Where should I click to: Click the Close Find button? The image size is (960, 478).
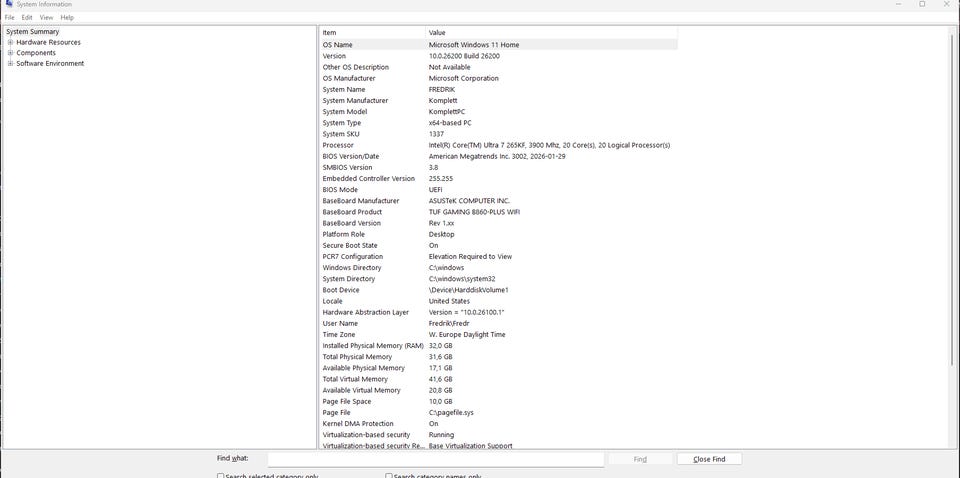[x=709, y=459]
